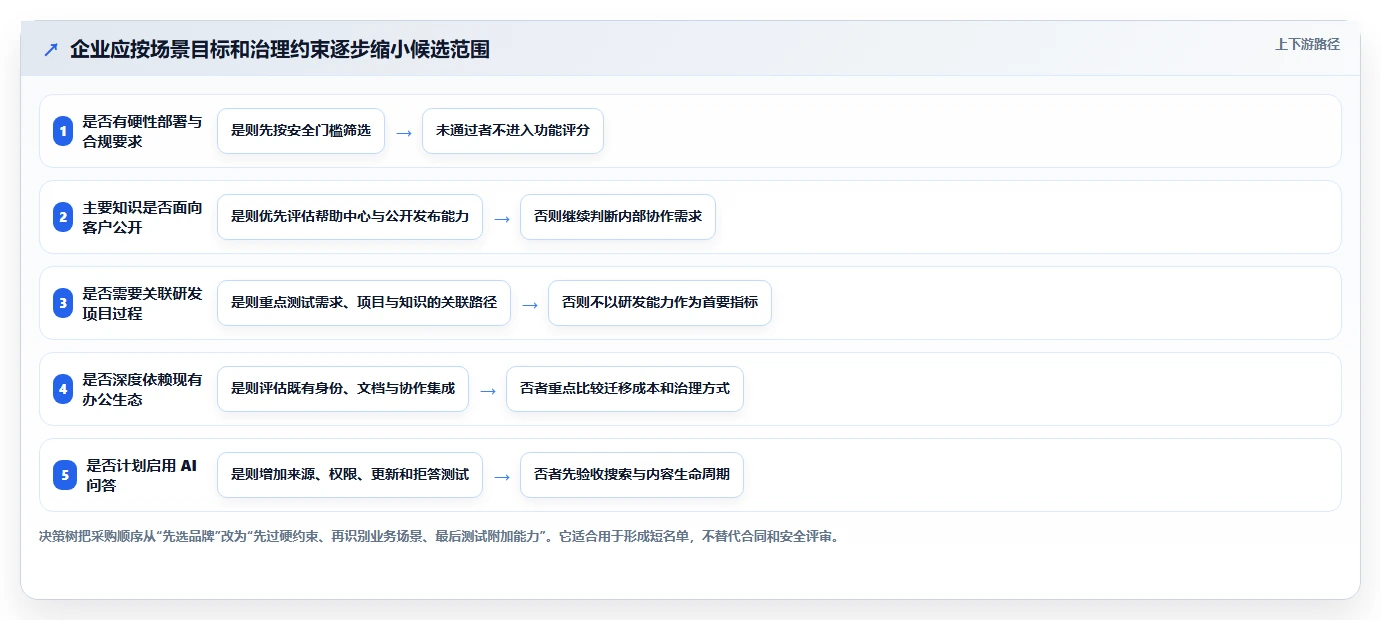Click the 是则重点测试需求、项目与知识的关联路径 box
Image resolution: width=1381 pixels, height=620 pixels.
pos(364,303)
